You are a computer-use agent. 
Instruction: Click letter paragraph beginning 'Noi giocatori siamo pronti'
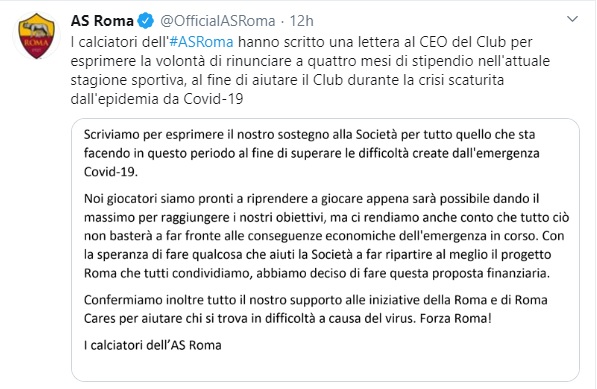pos(327,236)
